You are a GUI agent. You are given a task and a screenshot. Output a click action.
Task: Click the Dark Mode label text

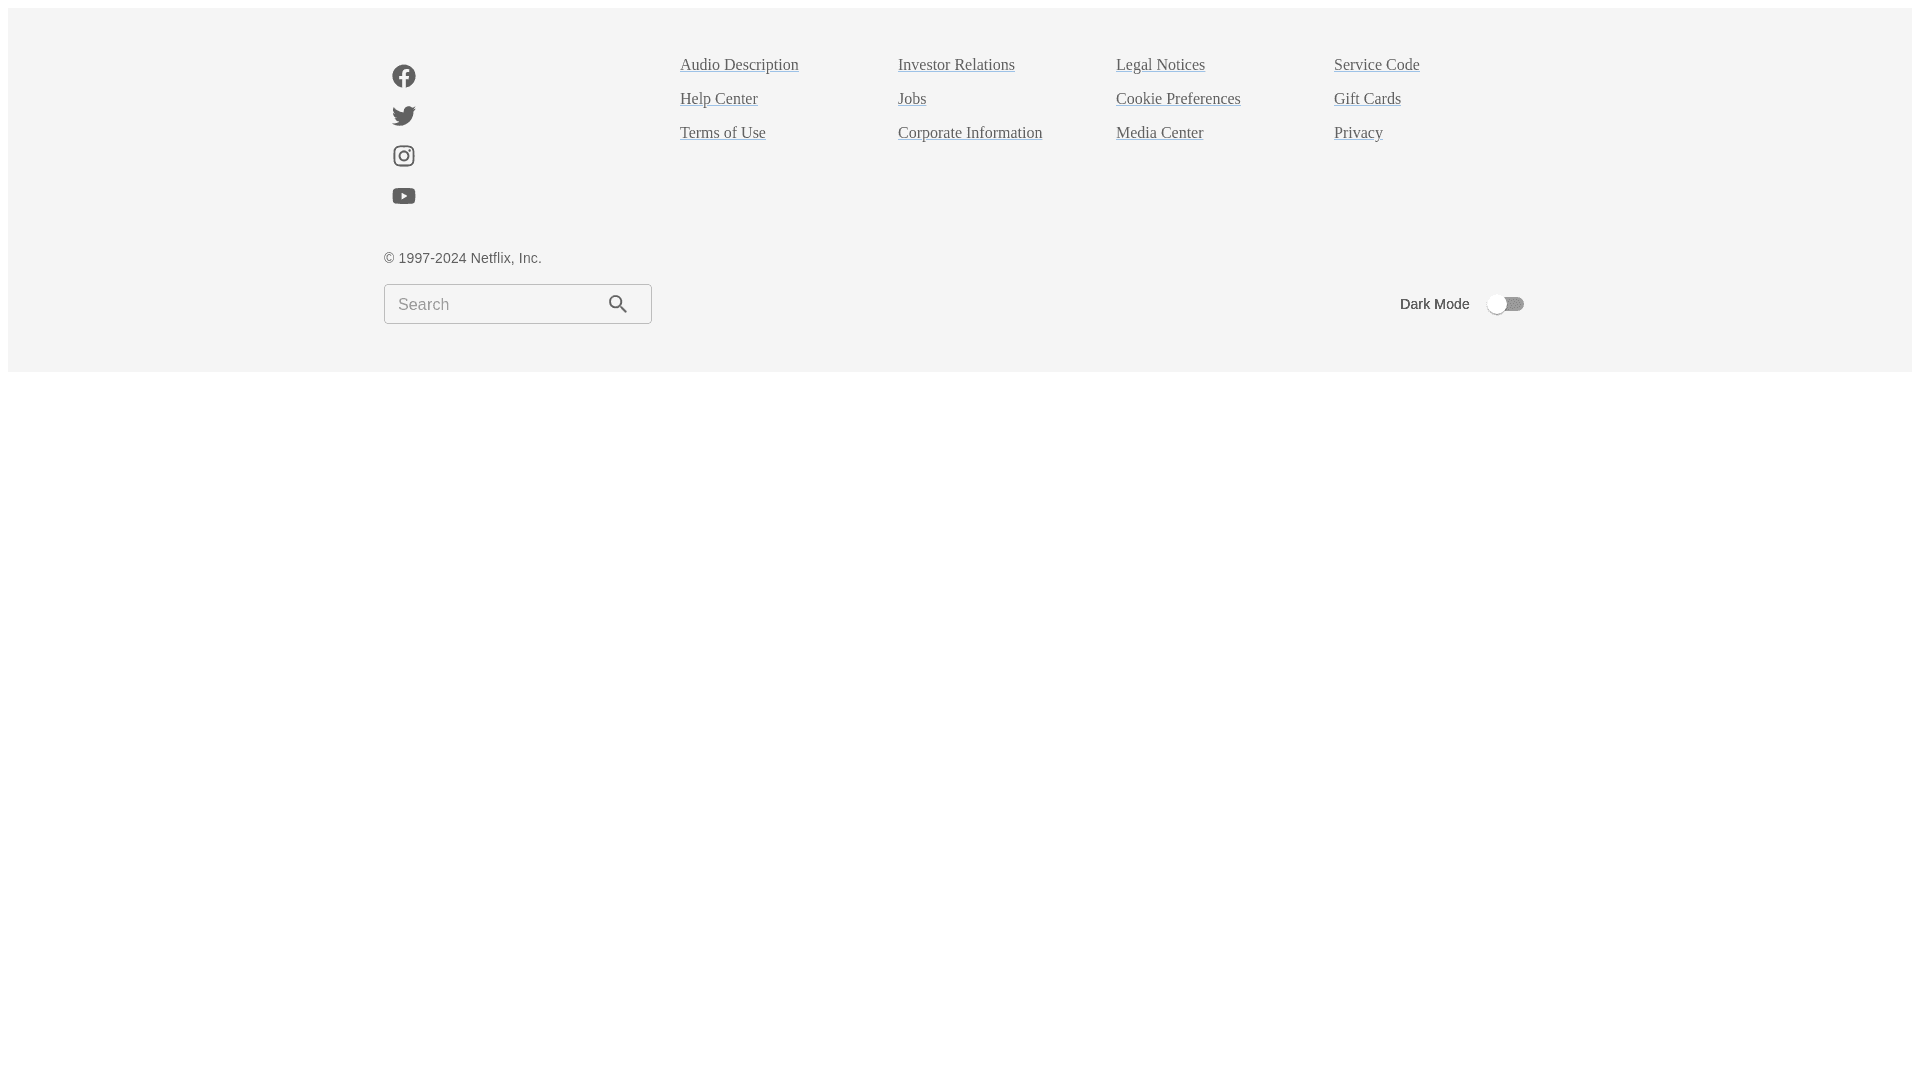coord(1433,304)
